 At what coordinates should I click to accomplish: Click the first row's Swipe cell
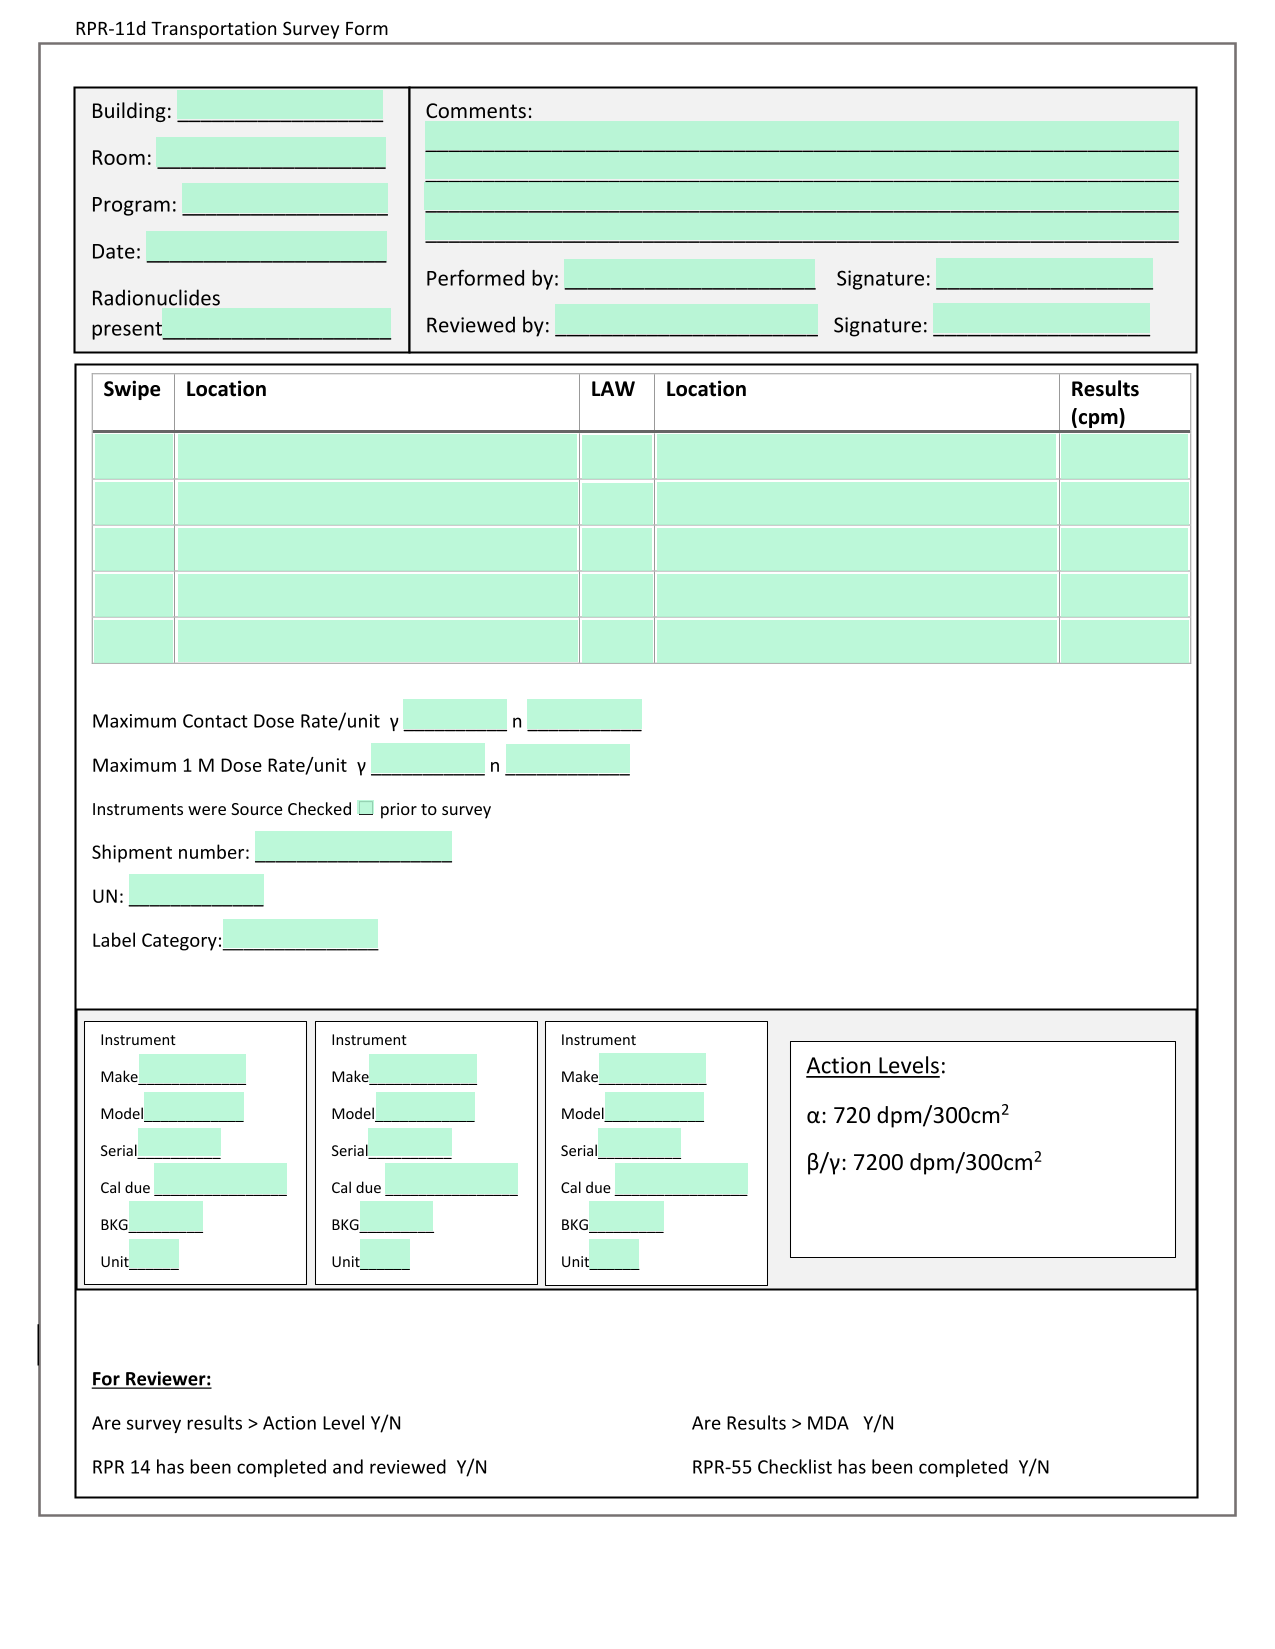[134, 456]
